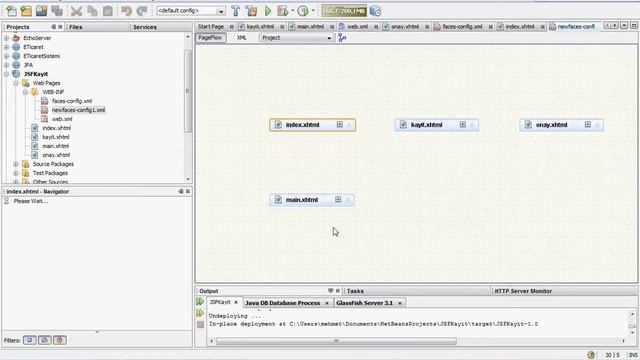Expand the JPA project node
The height and width of the screenshot is (360, 640).
coord(6,65)
